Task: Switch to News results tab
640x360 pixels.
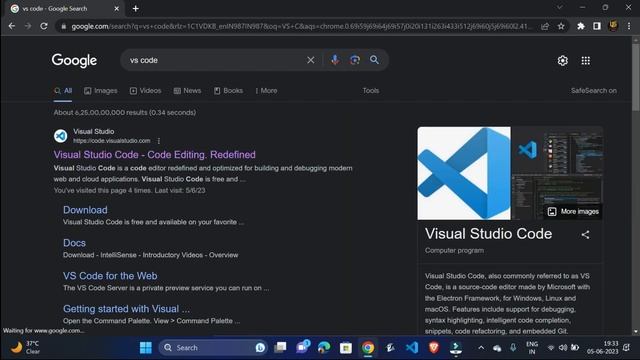Action: coord(187,91)
